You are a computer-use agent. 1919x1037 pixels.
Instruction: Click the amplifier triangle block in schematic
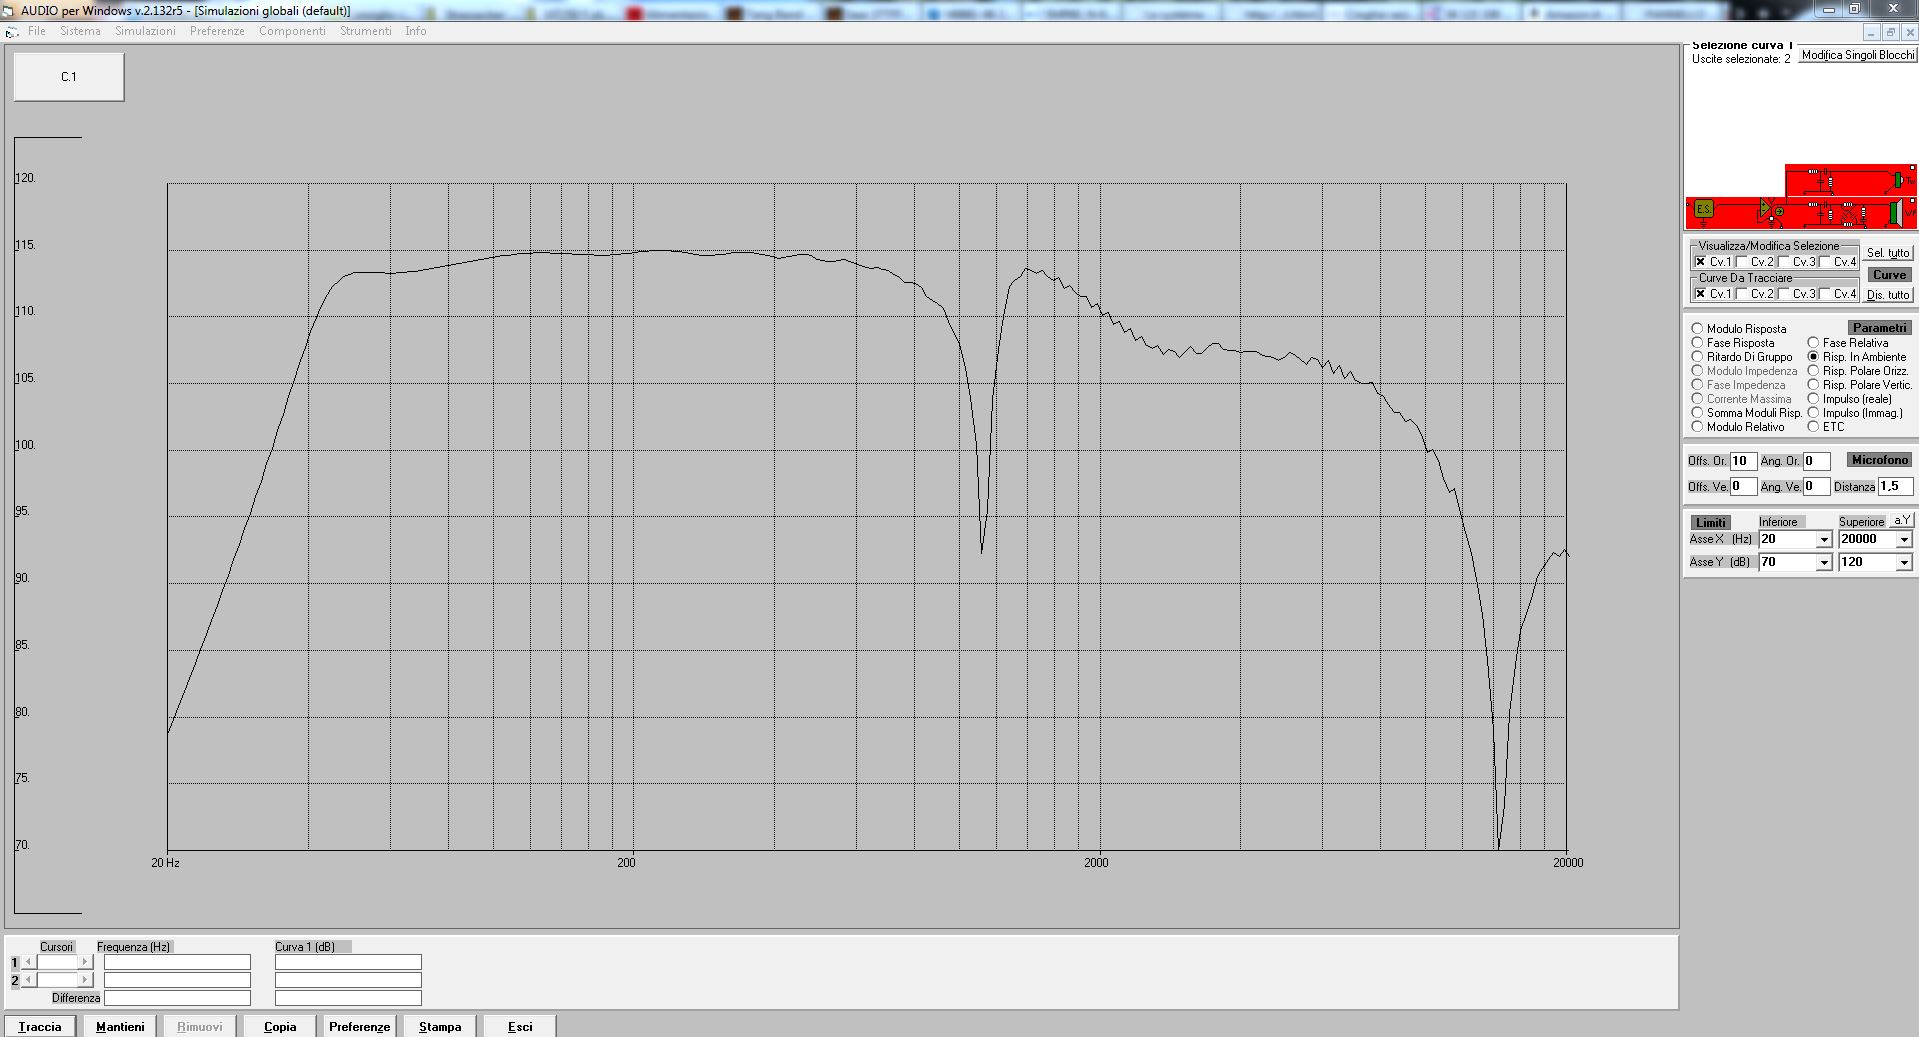1765,207
